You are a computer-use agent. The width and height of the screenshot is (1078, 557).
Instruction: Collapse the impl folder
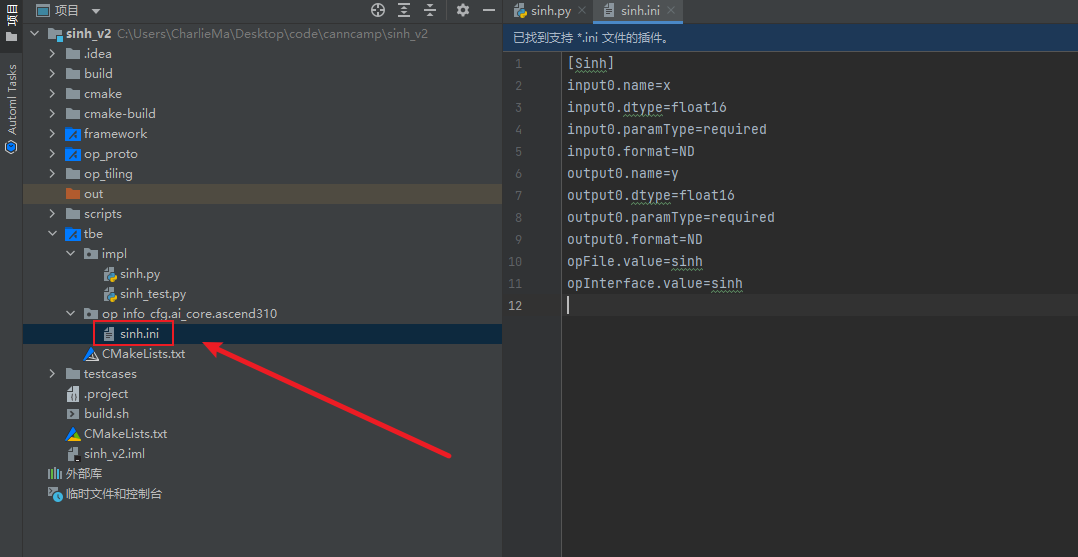(70, 254)
